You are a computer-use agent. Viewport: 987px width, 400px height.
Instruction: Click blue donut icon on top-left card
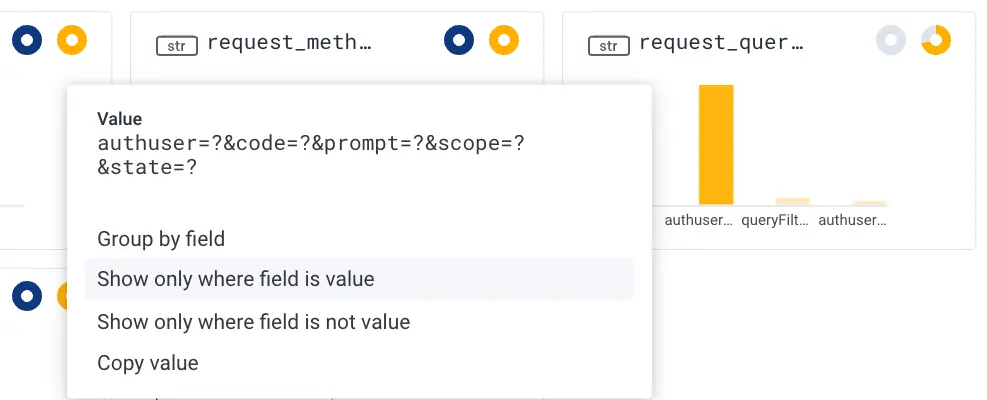coord(27,41)
